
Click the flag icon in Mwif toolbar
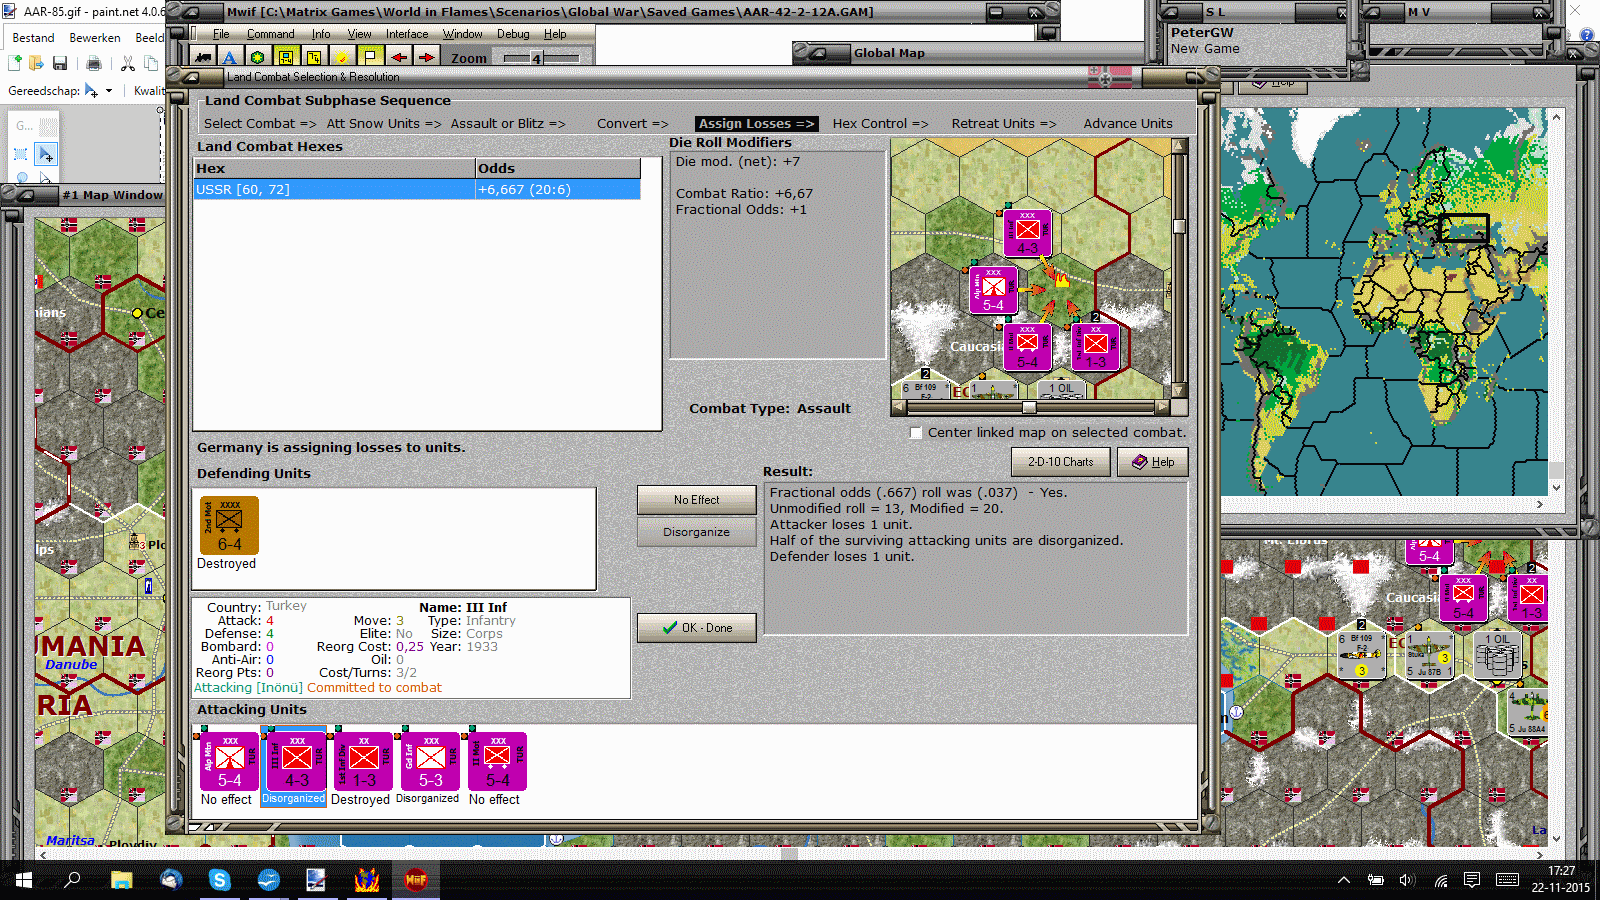(370, 57)
